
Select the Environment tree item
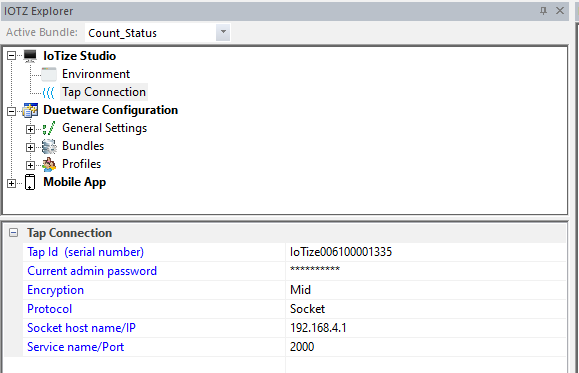[96, 74]
